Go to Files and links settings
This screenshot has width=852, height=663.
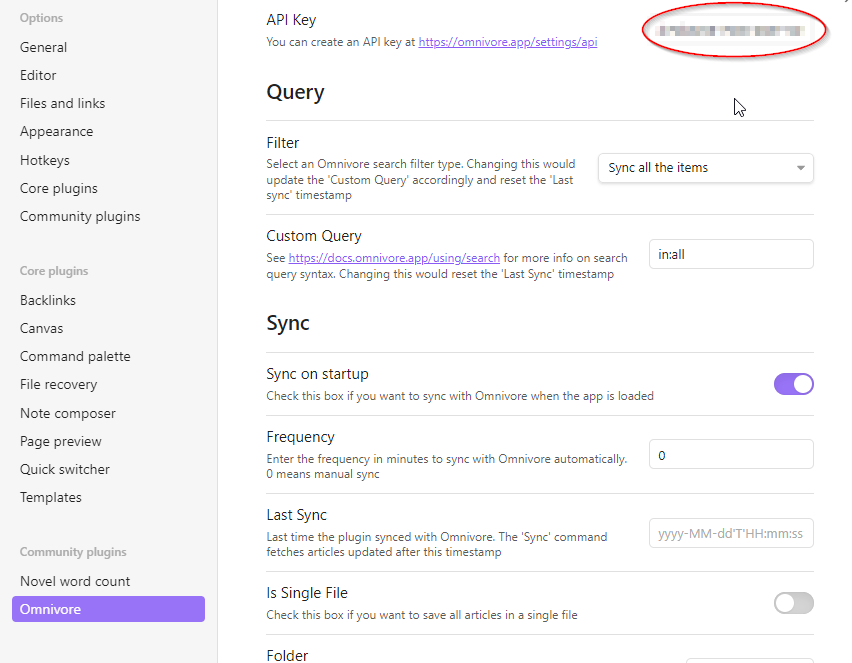[x=62, y=103]
